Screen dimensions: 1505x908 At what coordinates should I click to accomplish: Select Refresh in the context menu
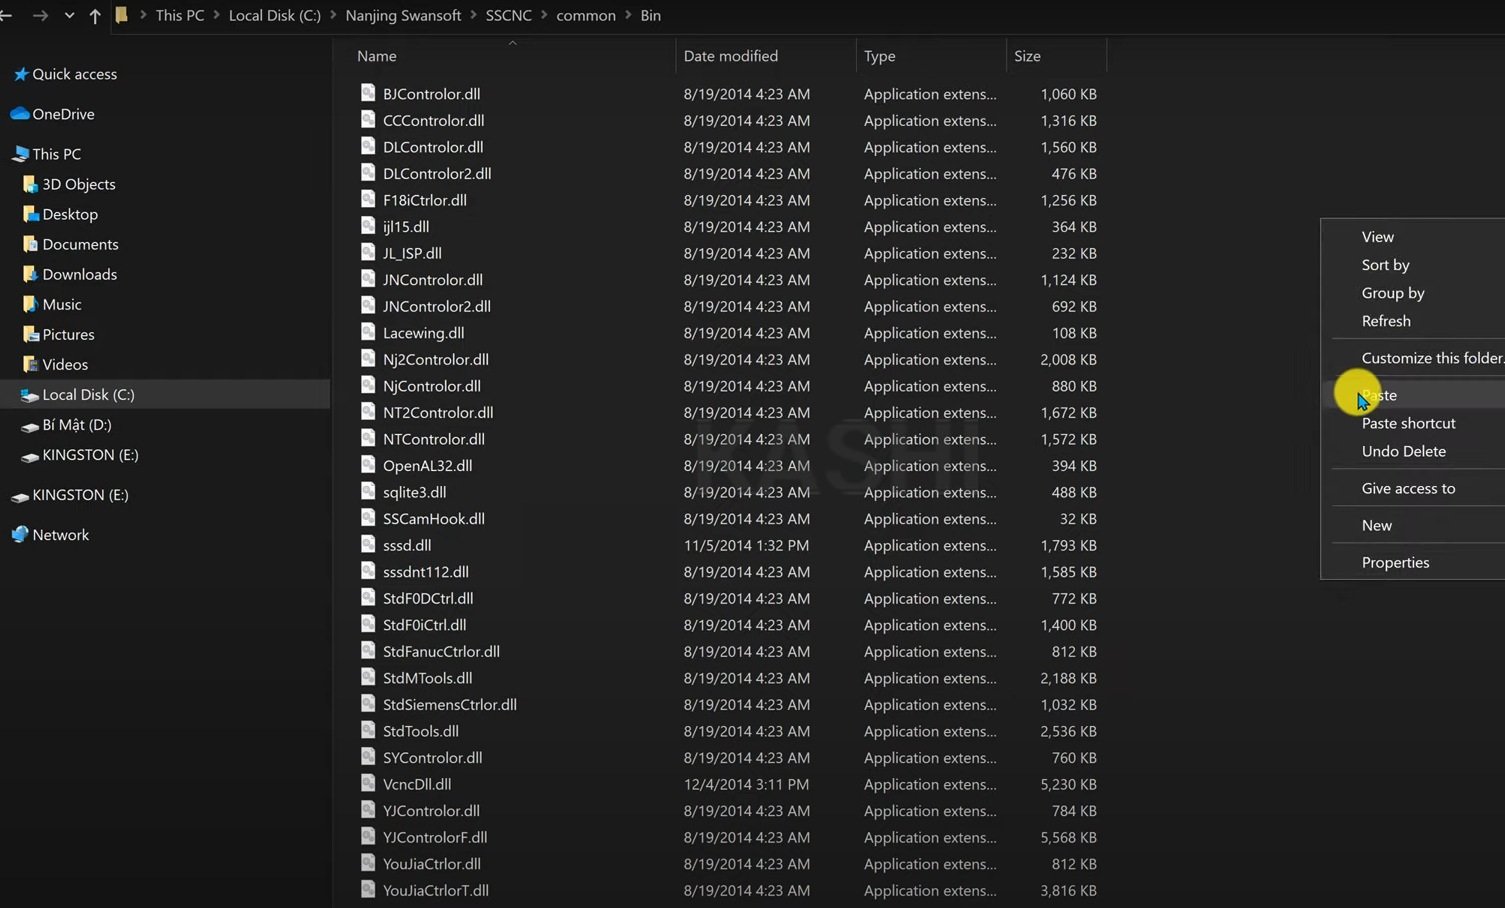click(1386, 321)
